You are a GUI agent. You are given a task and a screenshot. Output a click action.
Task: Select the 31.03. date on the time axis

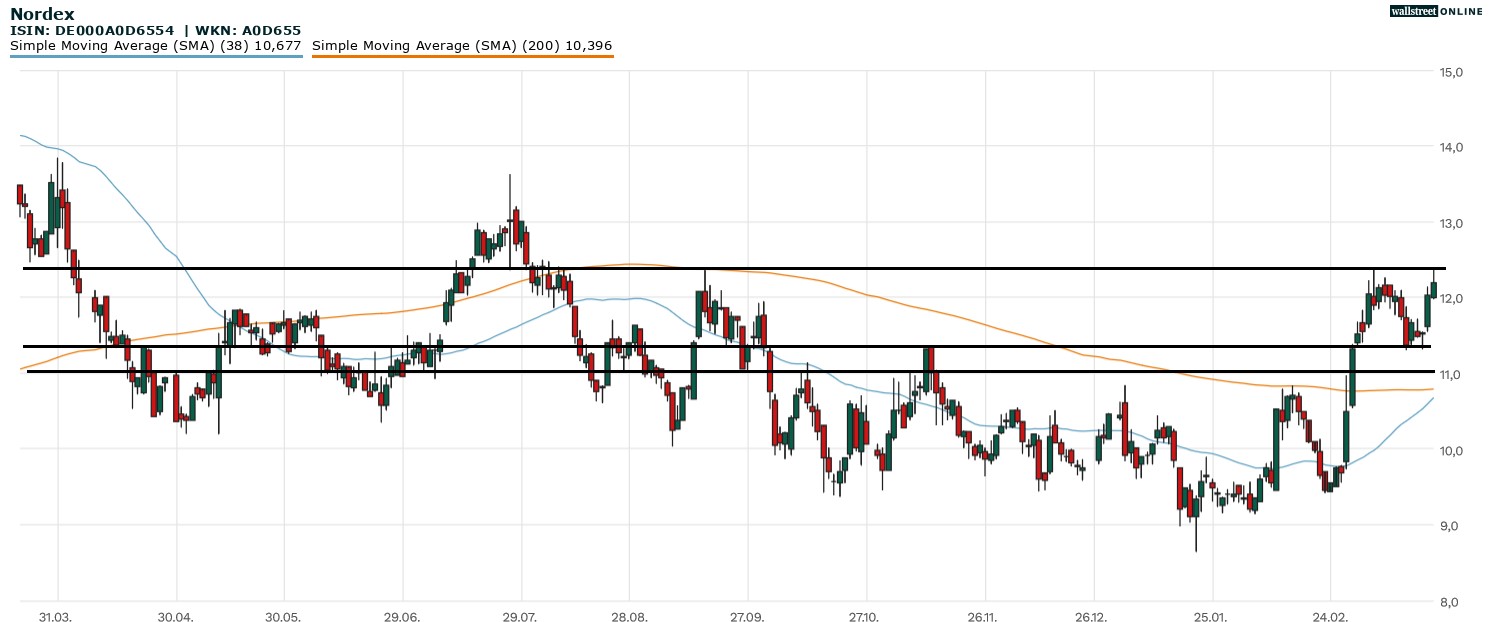coord(56,616)
